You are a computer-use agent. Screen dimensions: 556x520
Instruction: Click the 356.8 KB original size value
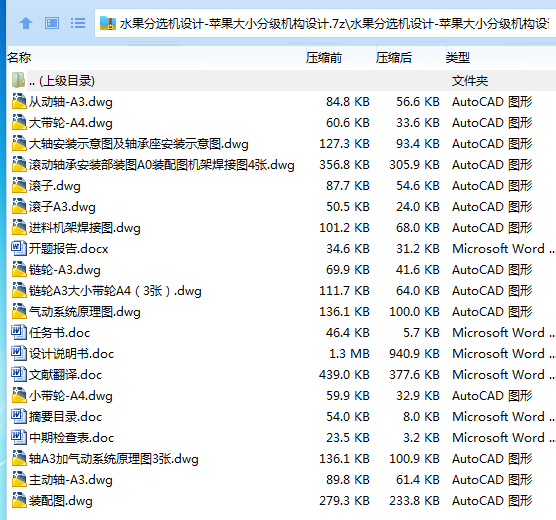[x=344, y=165]
